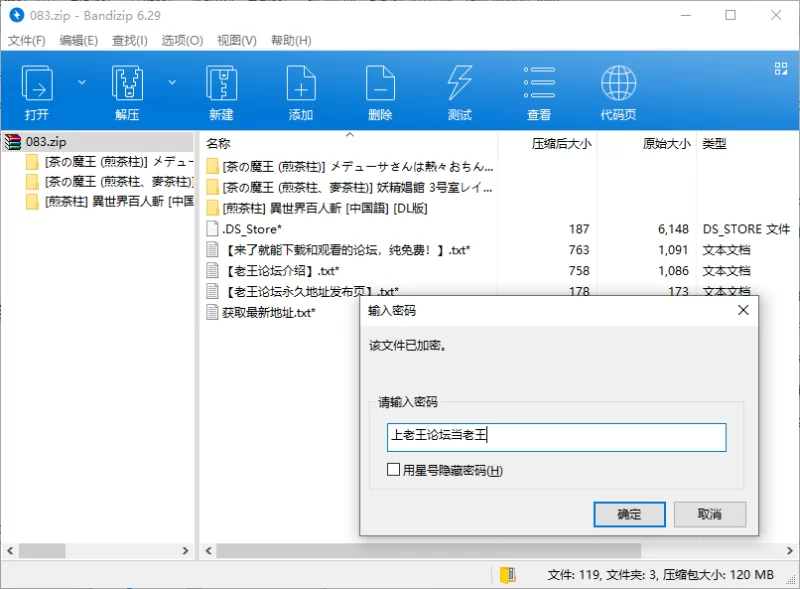Click the Code page (代码页) globe icon
The width and height of the screenshot is (800, 589).
coord(618,84)
